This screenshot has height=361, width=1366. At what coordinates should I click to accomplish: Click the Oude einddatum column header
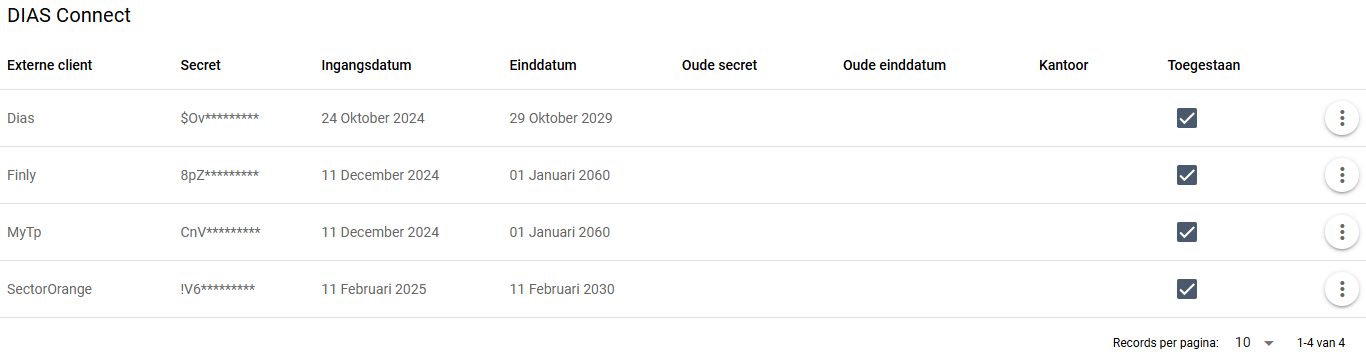[894, 65]
